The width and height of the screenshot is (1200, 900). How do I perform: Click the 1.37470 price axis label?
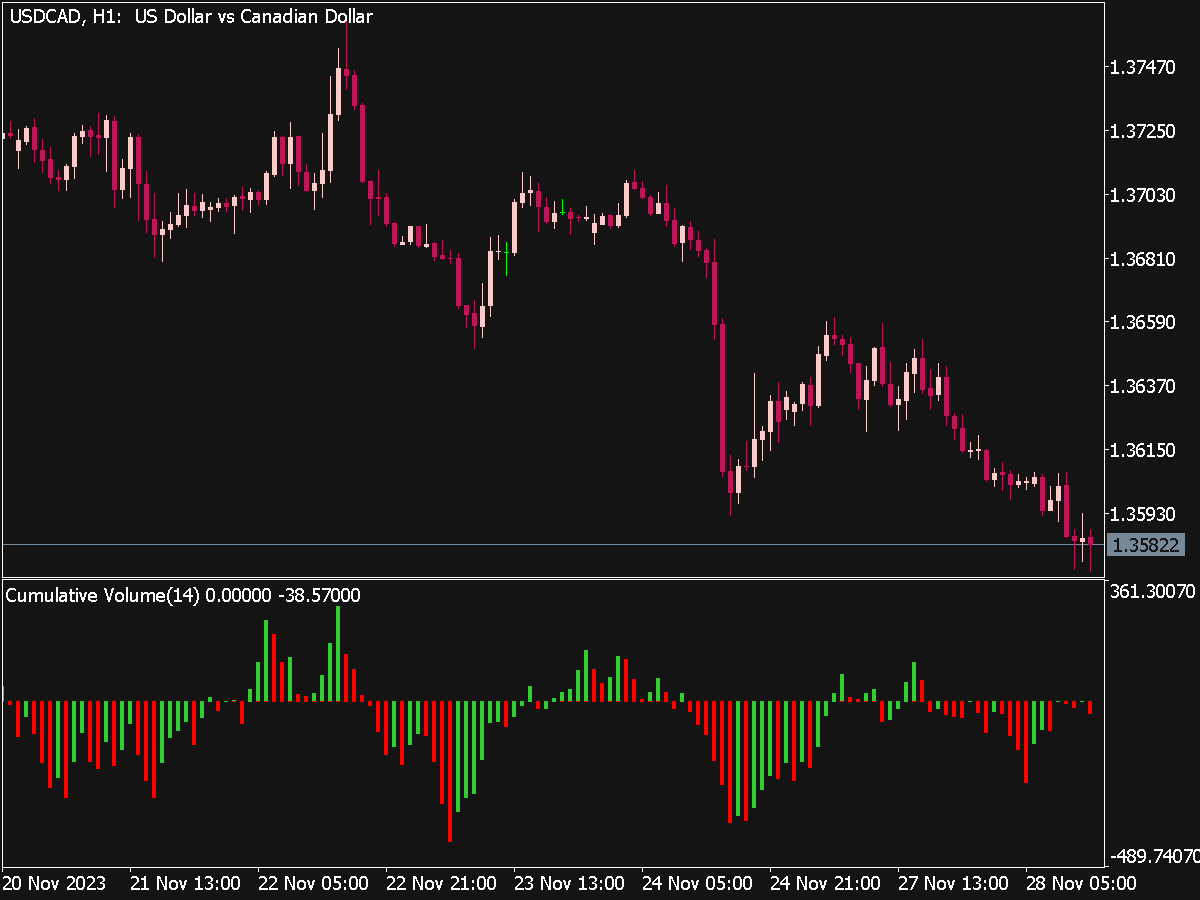click(x=1144, y=68)
